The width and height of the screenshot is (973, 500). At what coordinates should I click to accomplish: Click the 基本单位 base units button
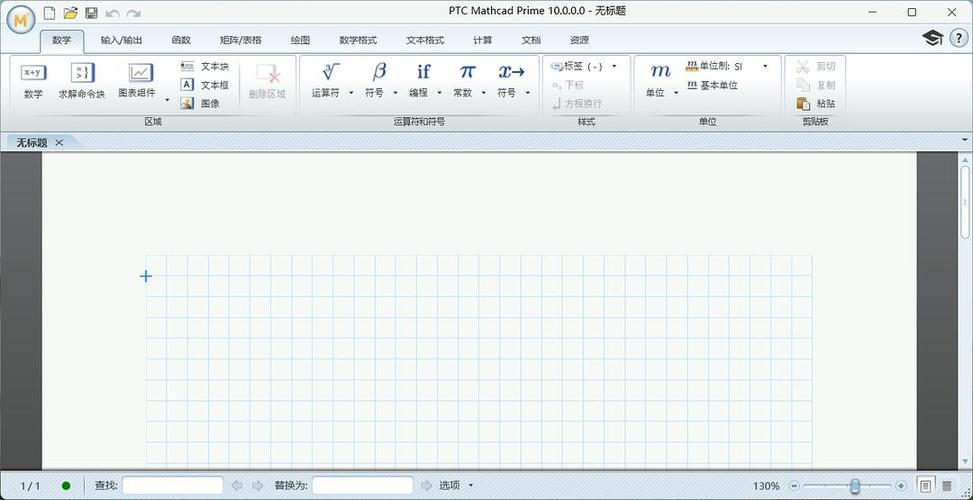(712, 85)
